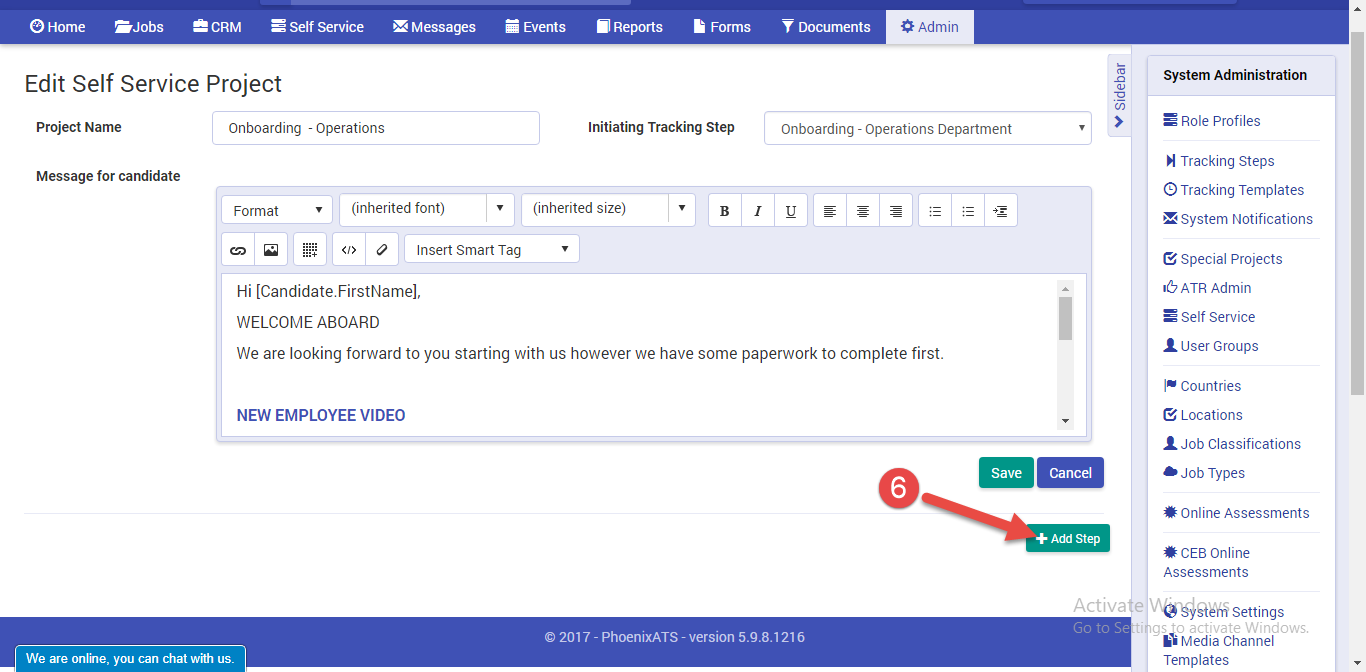The width and height of the screenshot is (1366, 672).
Task: Click the editor scrollbar down arrow
Action: pyautogui.click(x=1065, y=421)
